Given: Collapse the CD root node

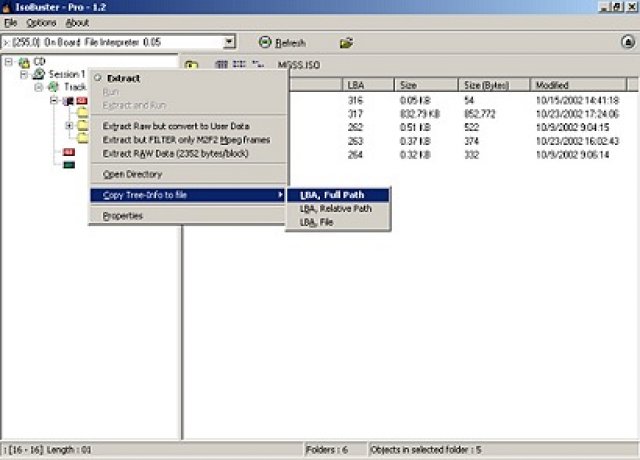Looking at the screenshot, I should tap(9, 62).
